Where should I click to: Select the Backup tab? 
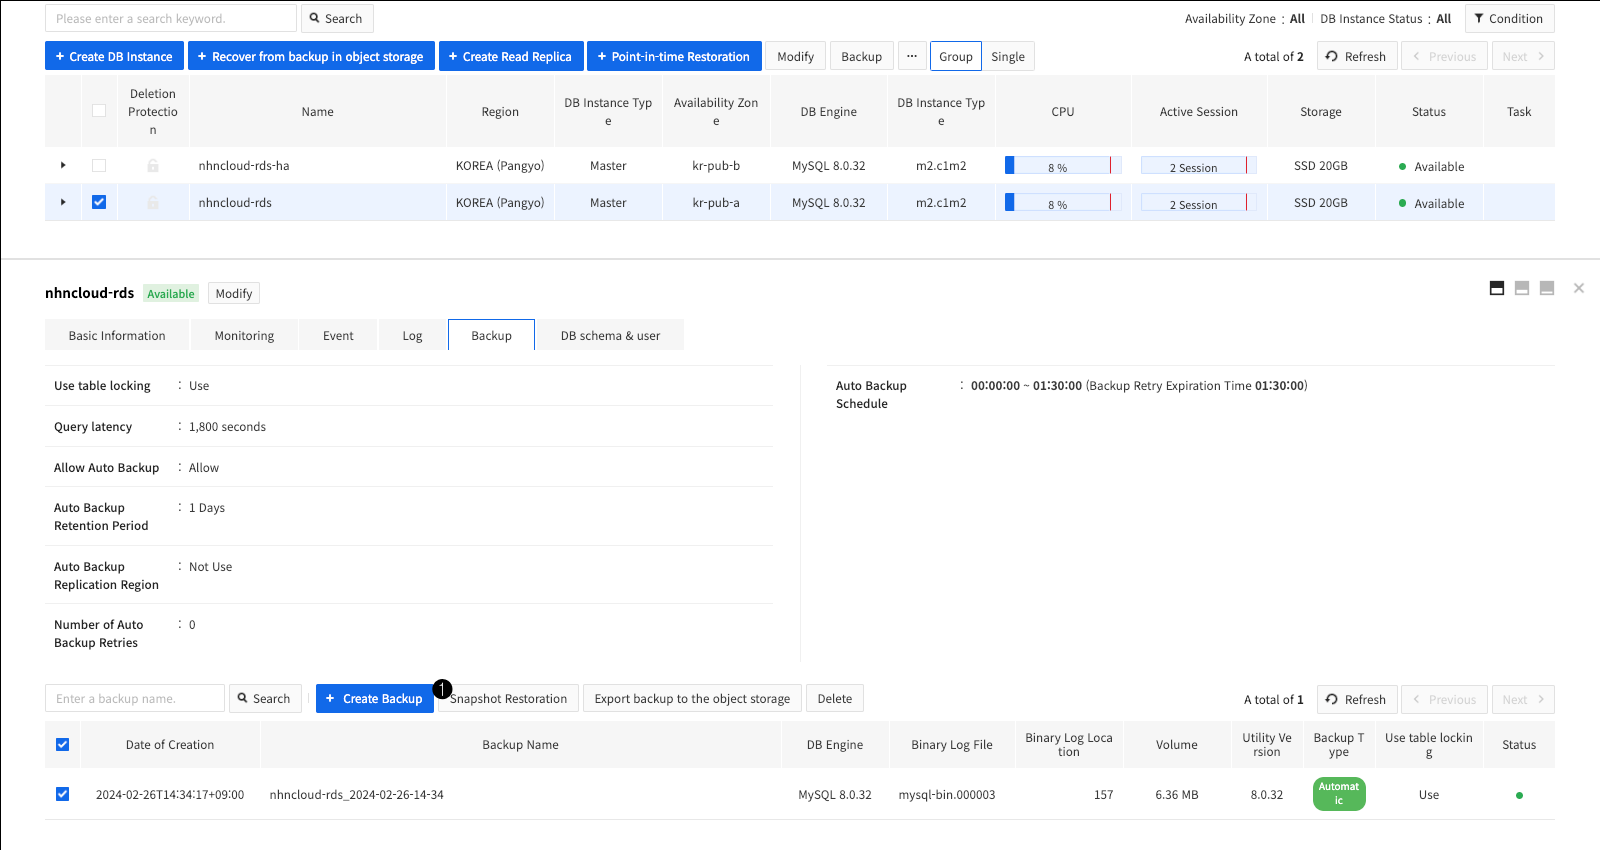click(491, 336)
